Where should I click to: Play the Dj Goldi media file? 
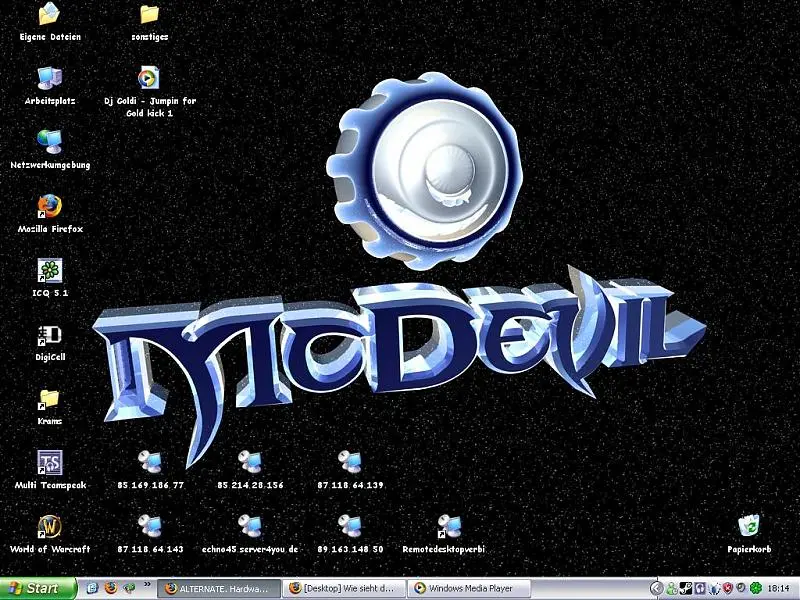(x=149, y=79)
